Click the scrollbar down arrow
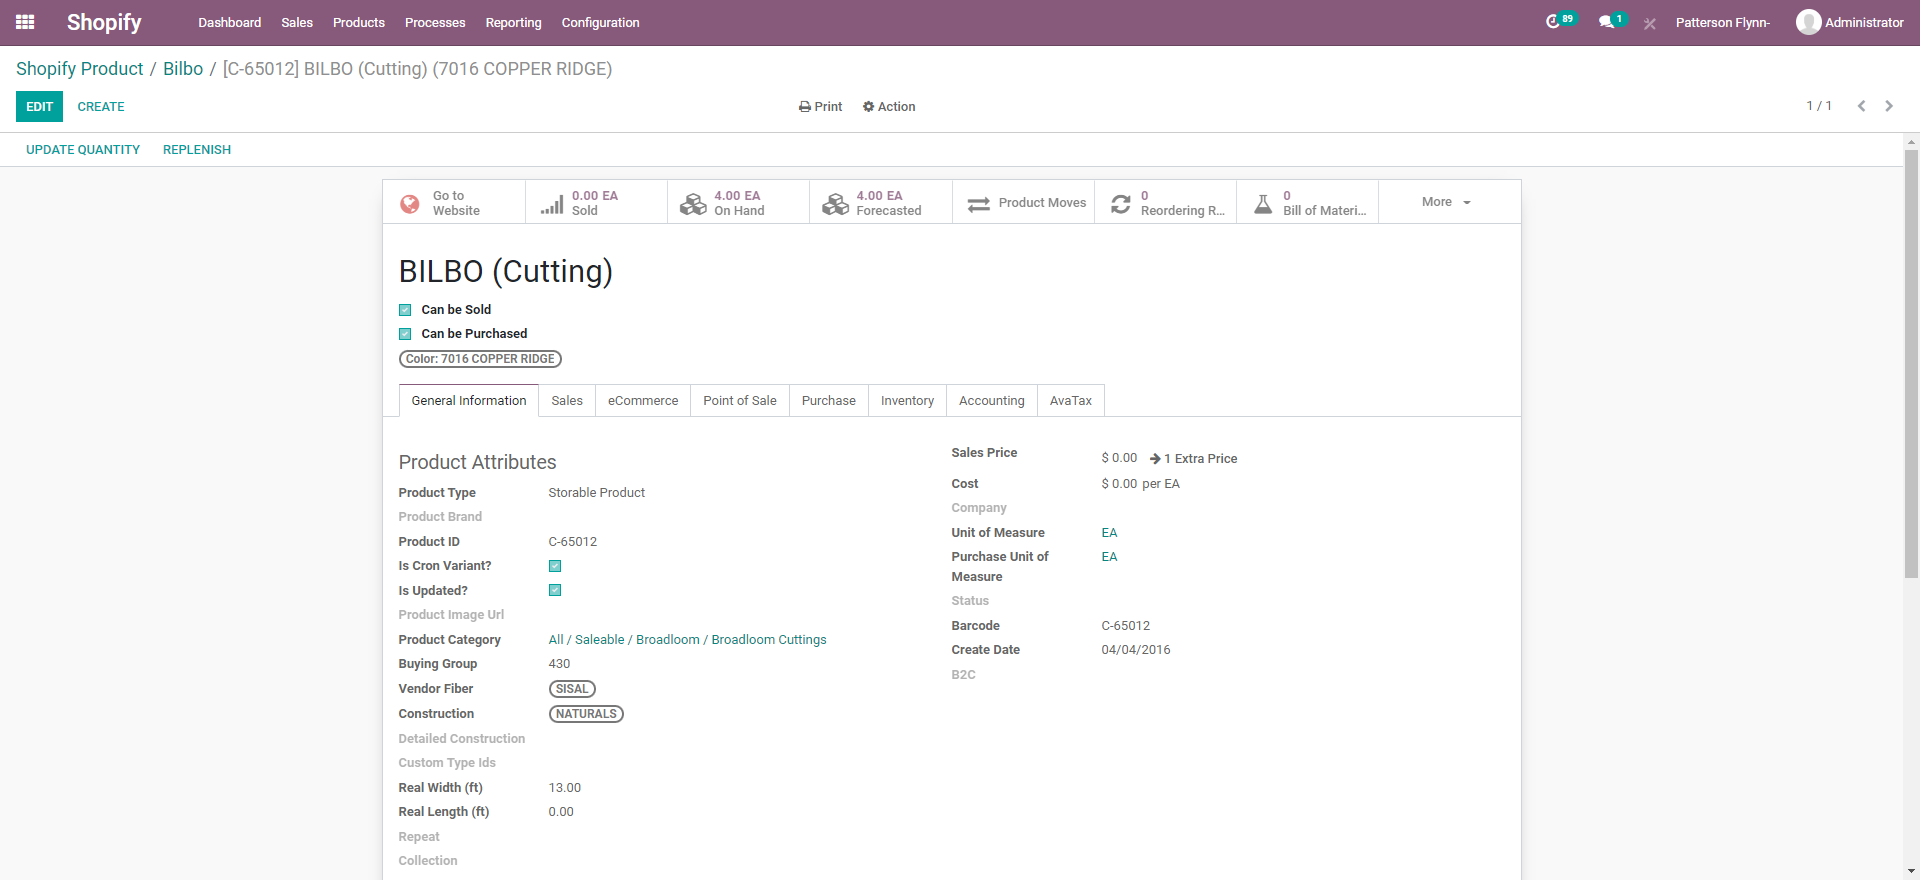 click(x=1911, y=871)
